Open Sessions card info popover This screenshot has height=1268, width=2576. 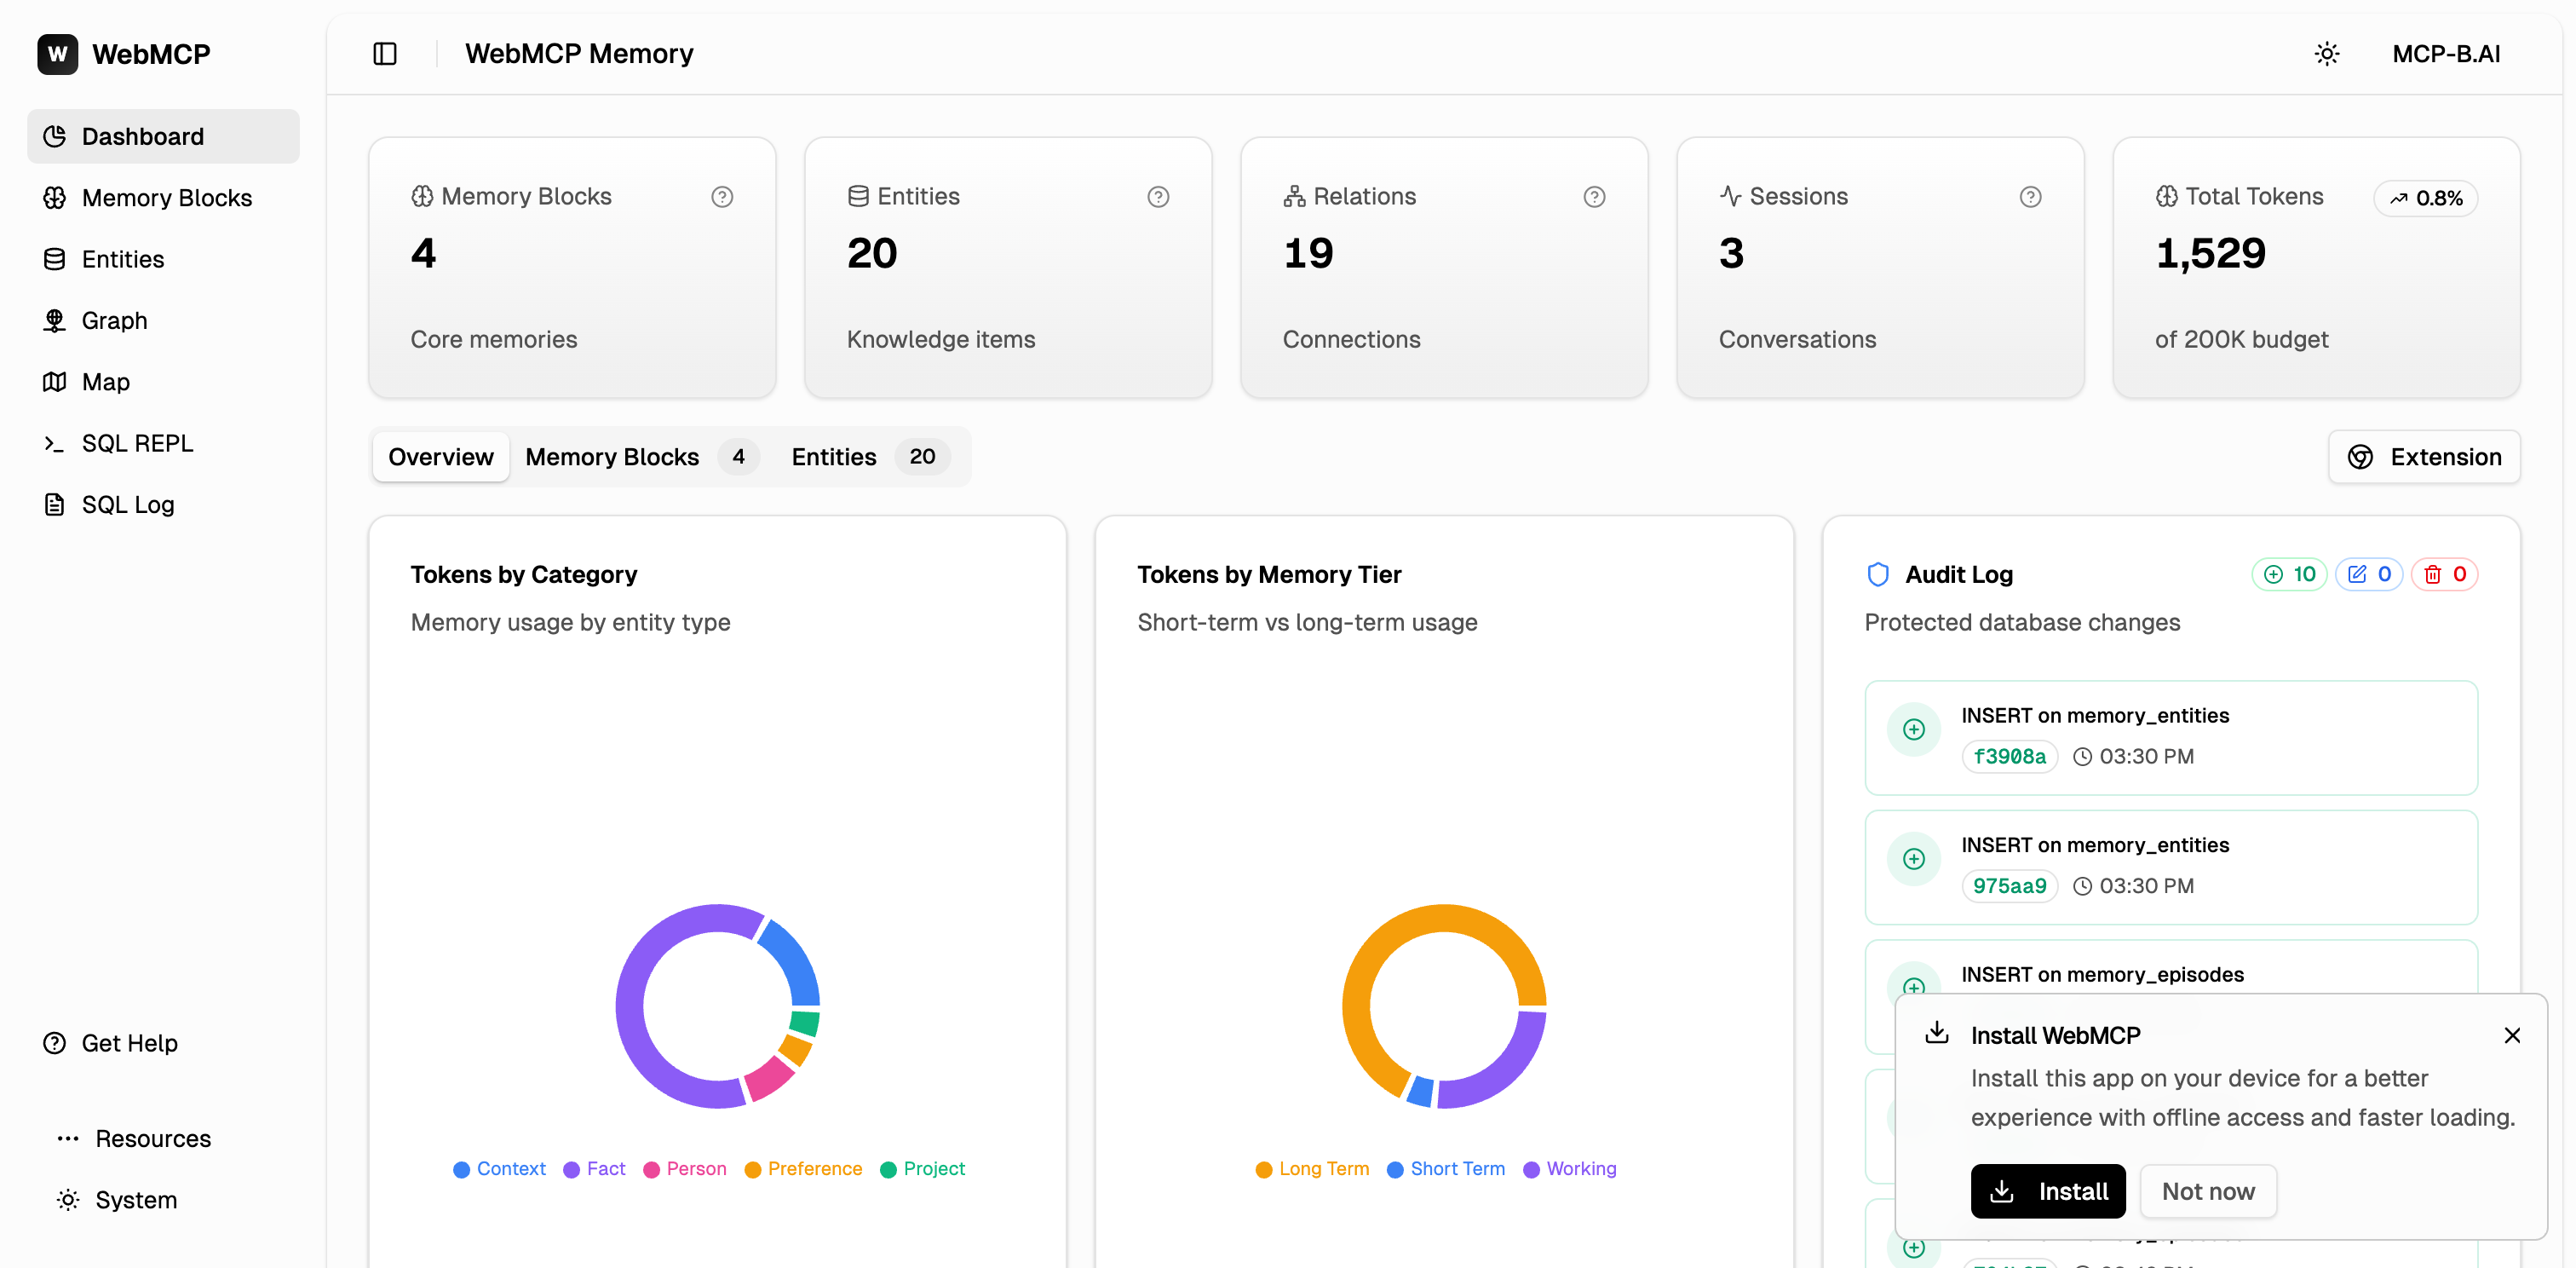point(2030,196)
